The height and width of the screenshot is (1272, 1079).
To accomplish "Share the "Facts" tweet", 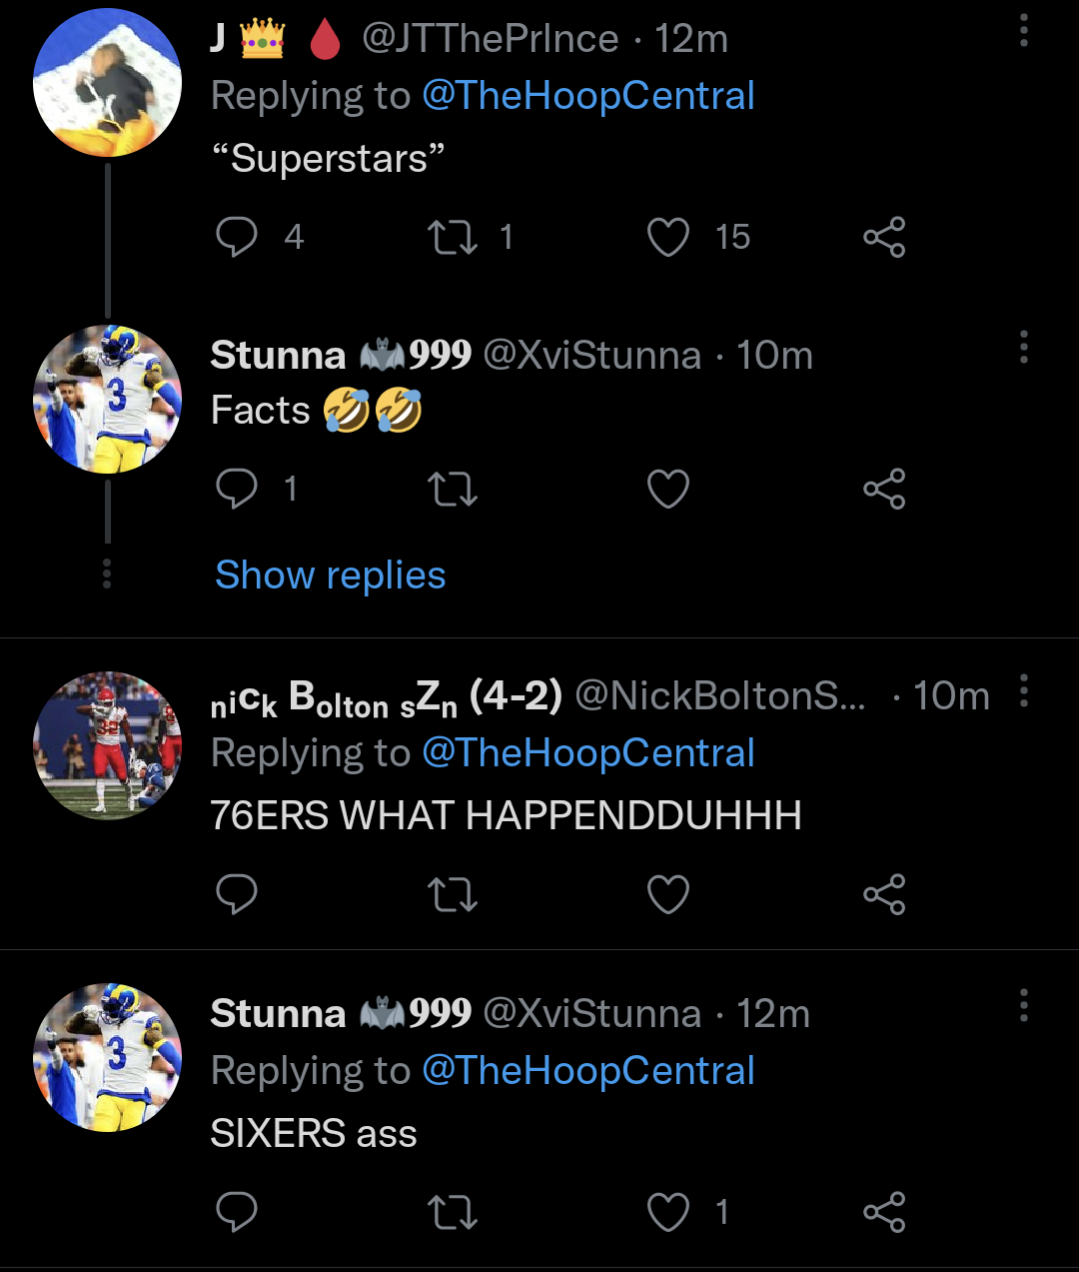I will point(884,489).
